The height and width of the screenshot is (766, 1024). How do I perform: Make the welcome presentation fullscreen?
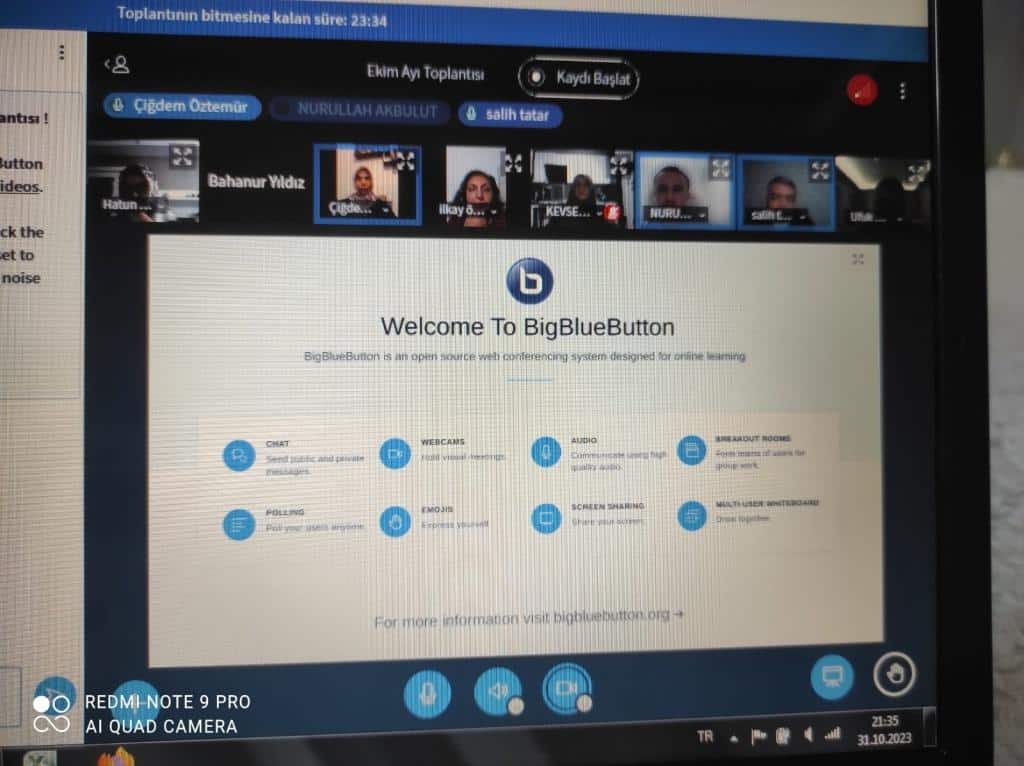pos(858,259)
